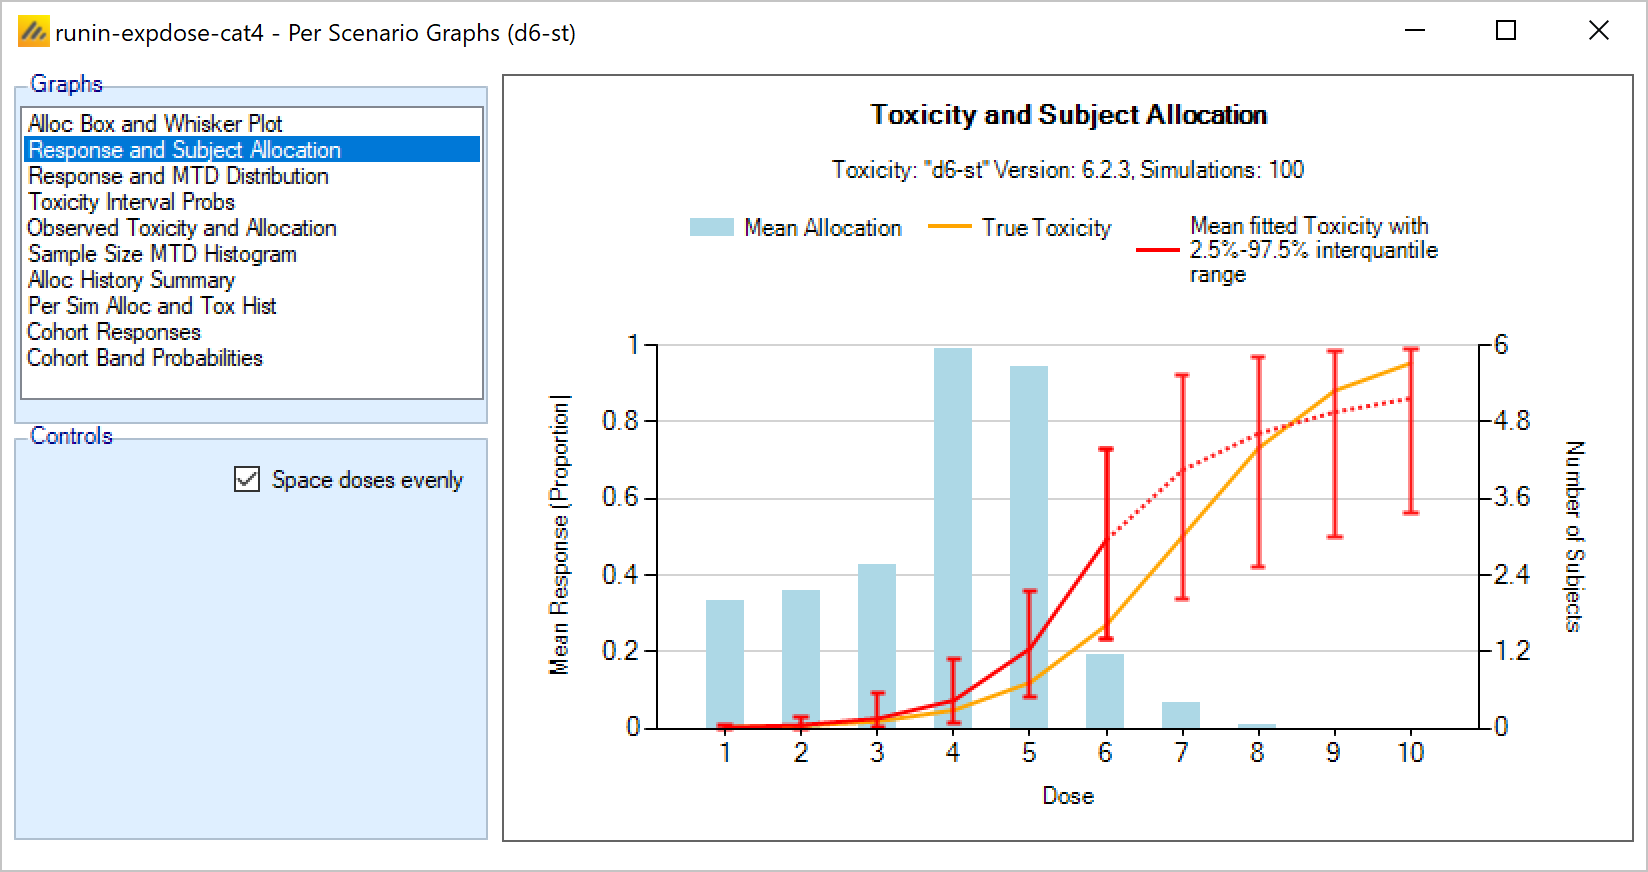Open Response and MTD Distribution graph
Screen dimensions: 1648x872
point(178,176)
